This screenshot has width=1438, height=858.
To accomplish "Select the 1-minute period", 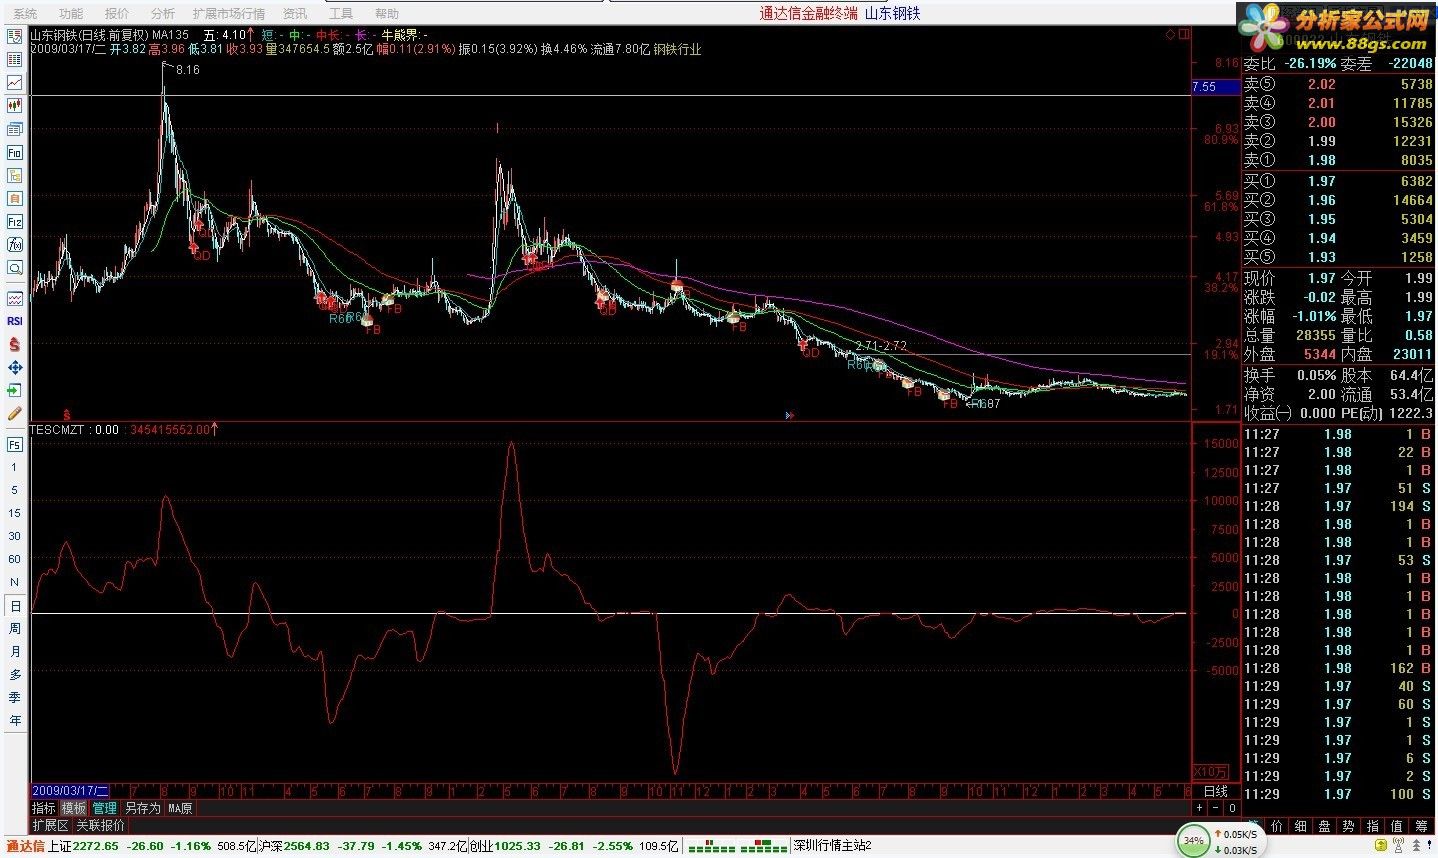I will tap(15, 468).
